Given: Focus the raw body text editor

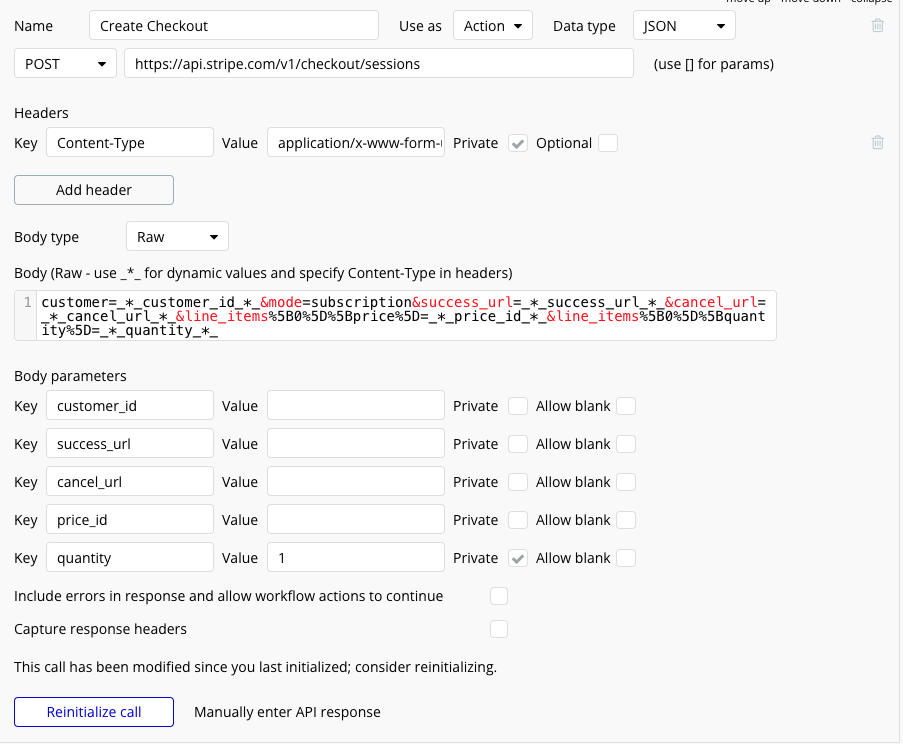Looking at the screenshot, I should 400,316.
